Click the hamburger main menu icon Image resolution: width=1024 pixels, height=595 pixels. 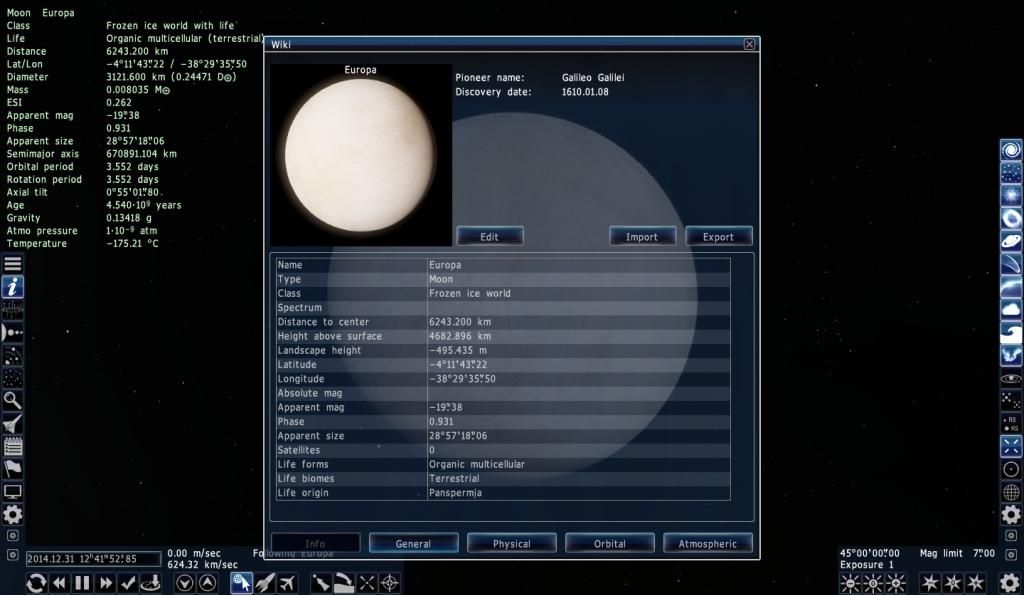[x=13, y=264]
